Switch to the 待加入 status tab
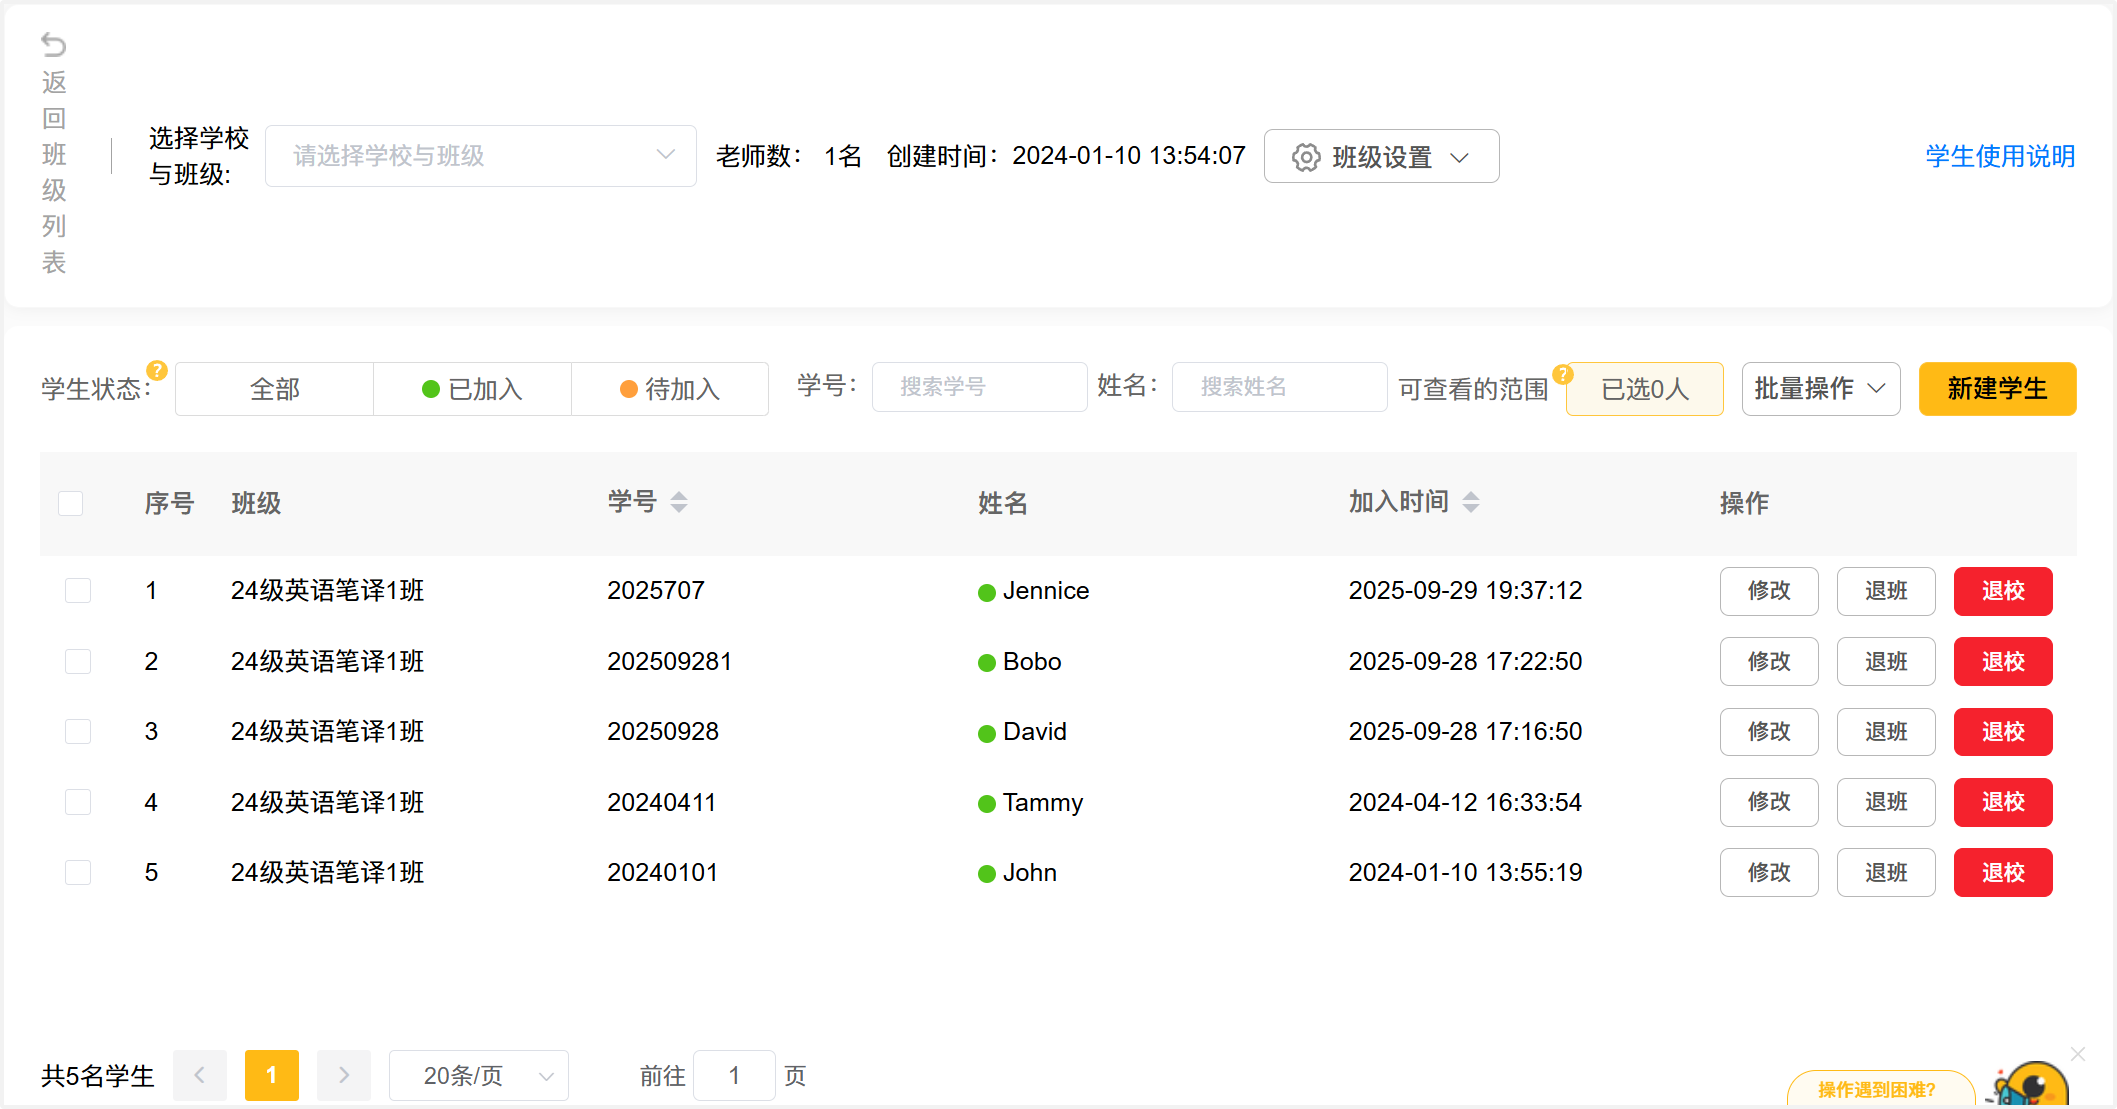 tap(670, 389)
